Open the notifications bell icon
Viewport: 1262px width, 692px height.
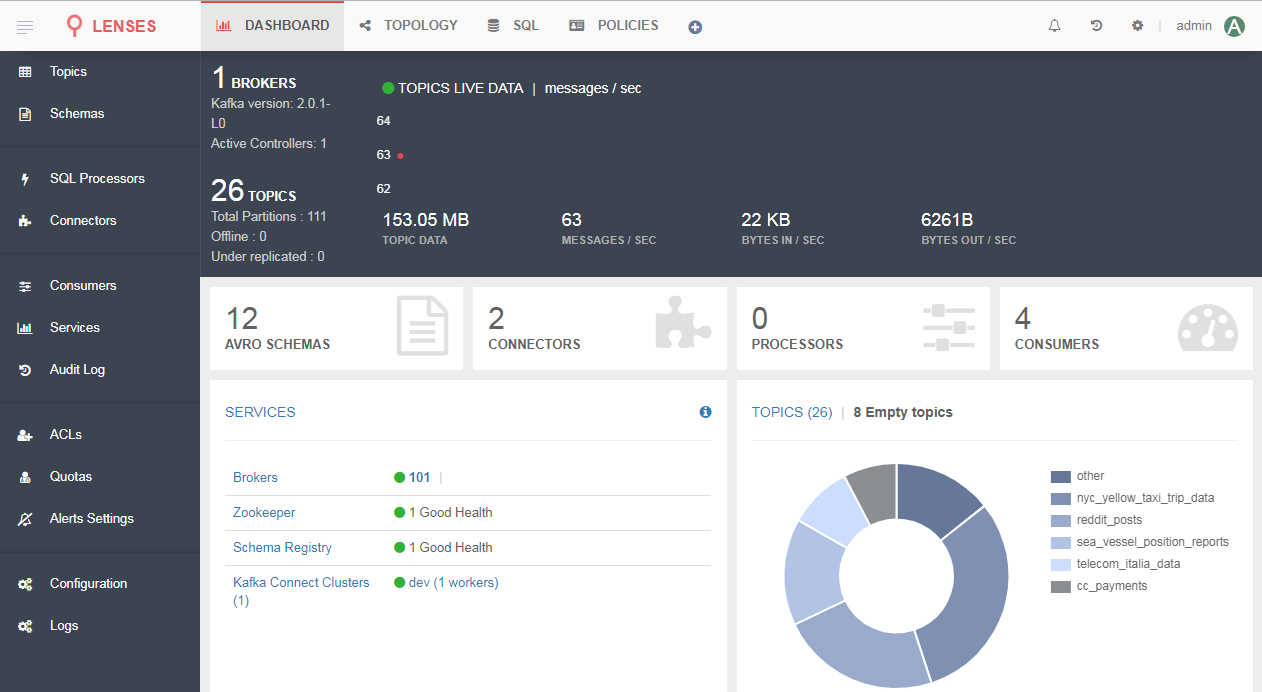click(x=1054, y=26)
